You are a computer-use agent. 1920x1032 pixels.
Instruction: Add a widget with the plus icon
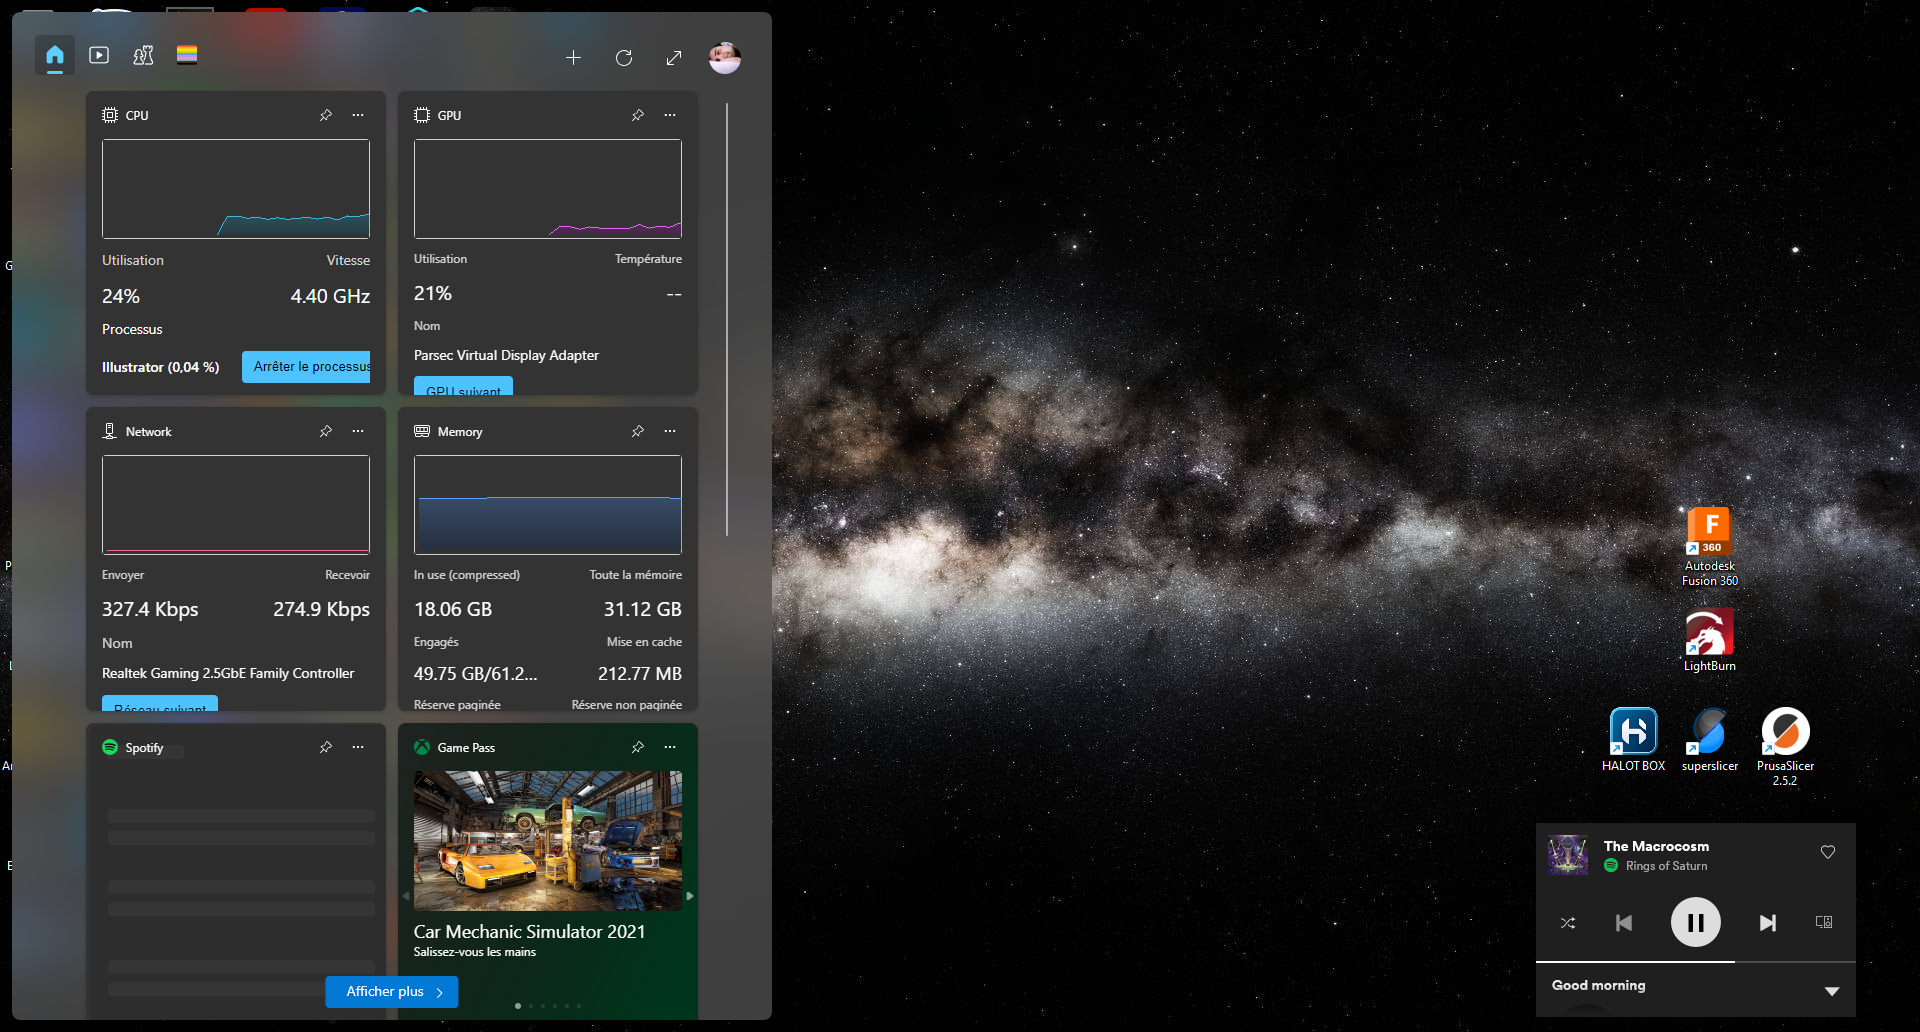pyautogui.click(x=573, y=58)
